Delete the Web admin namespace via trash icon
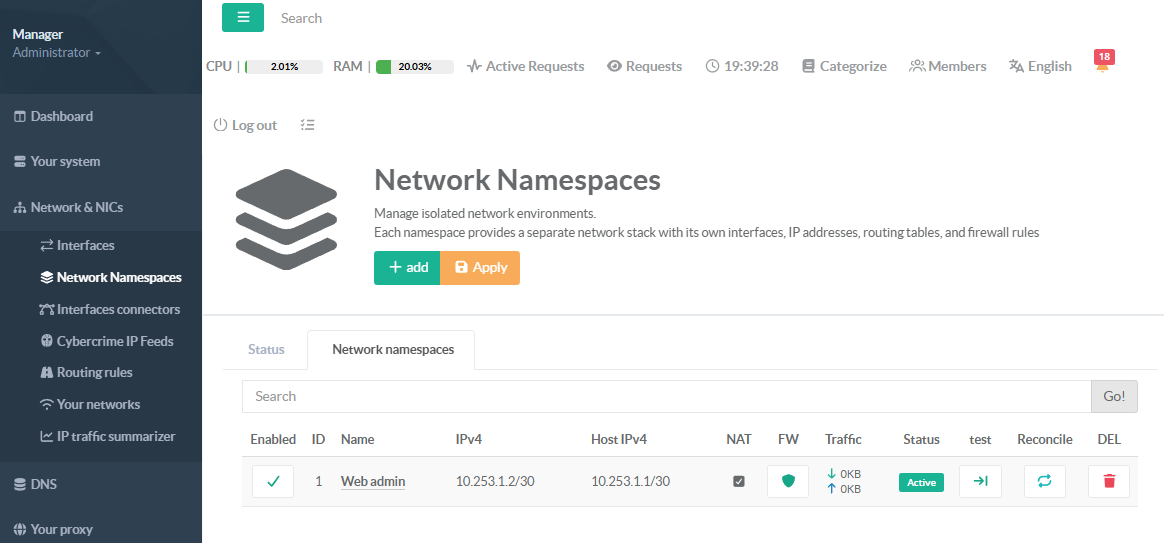The image size is (1164, 543). click(x=1108, y=482)
